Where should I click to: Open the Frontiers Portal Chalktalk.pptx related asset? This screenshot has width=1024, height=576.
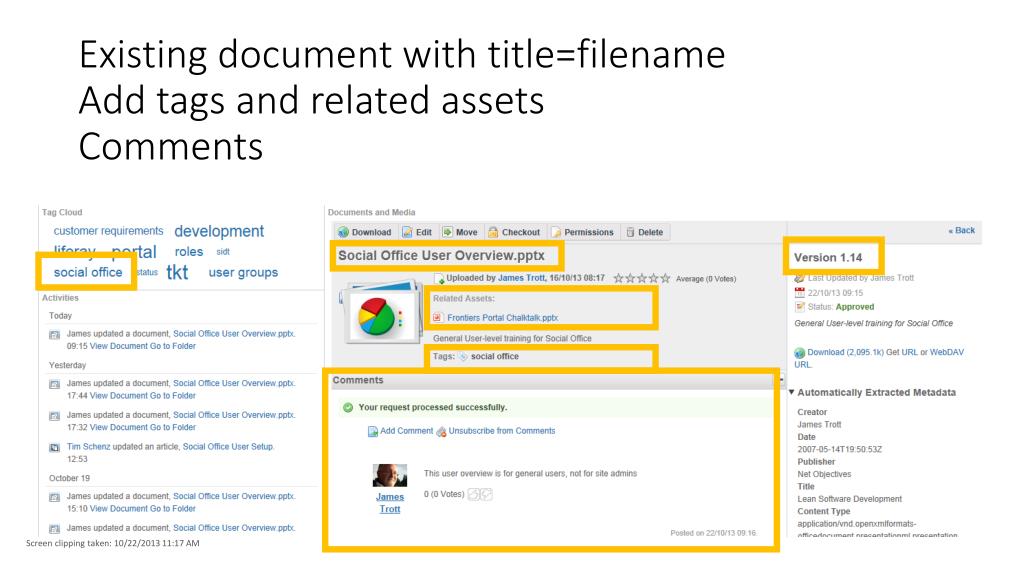503,317
